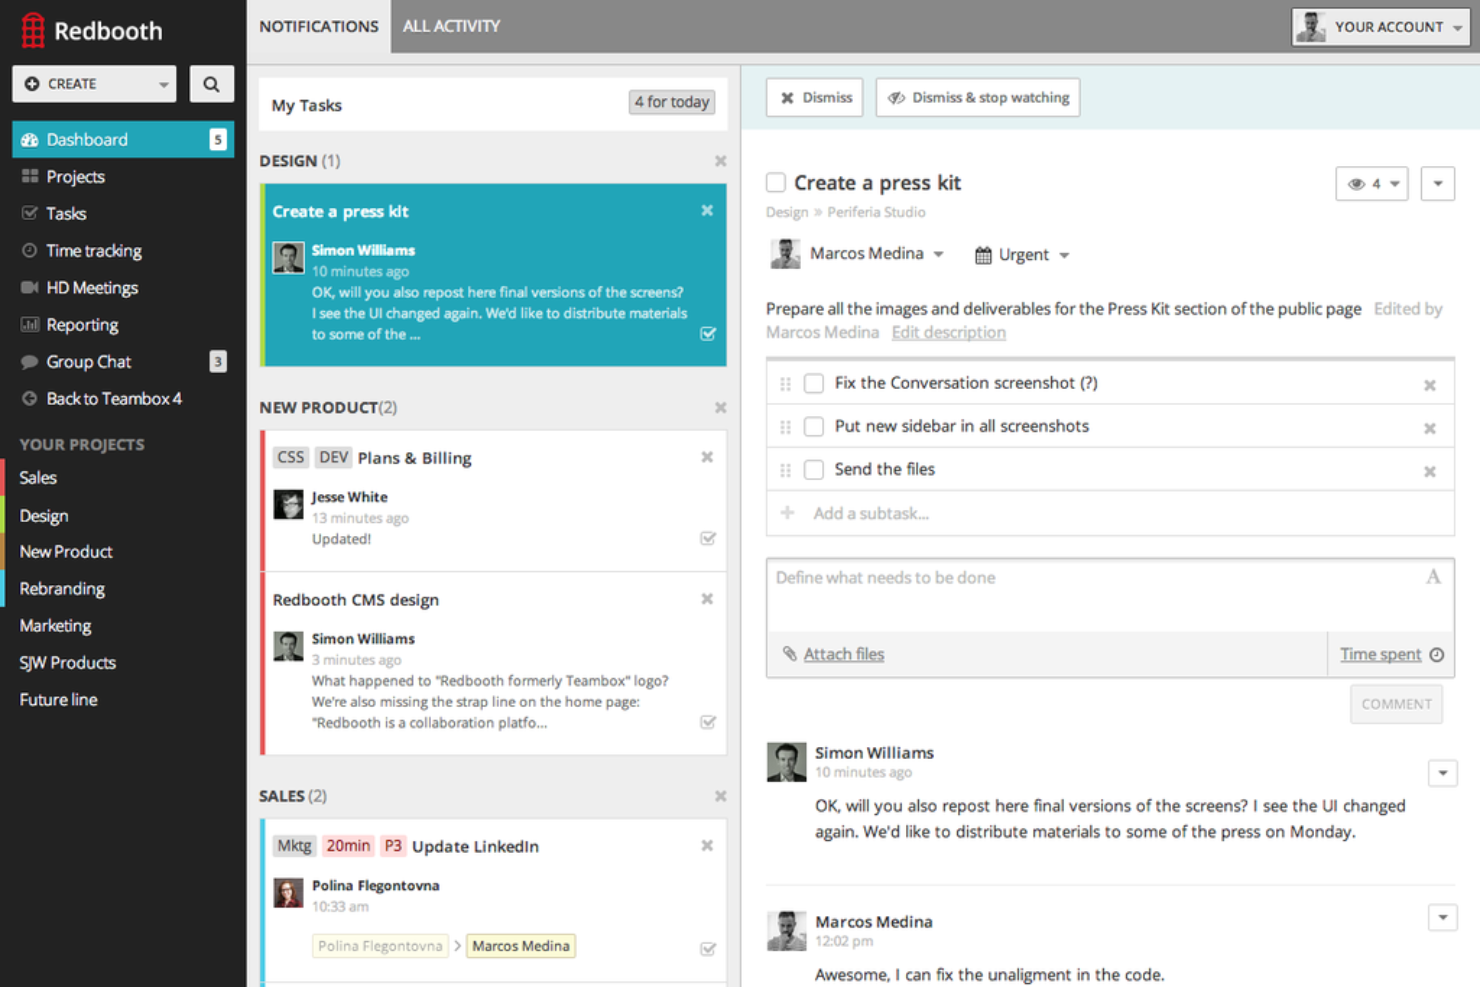Remove the Fix the Conversation screenshot subtask
Screen dimensions: 1480x987
1430,385
